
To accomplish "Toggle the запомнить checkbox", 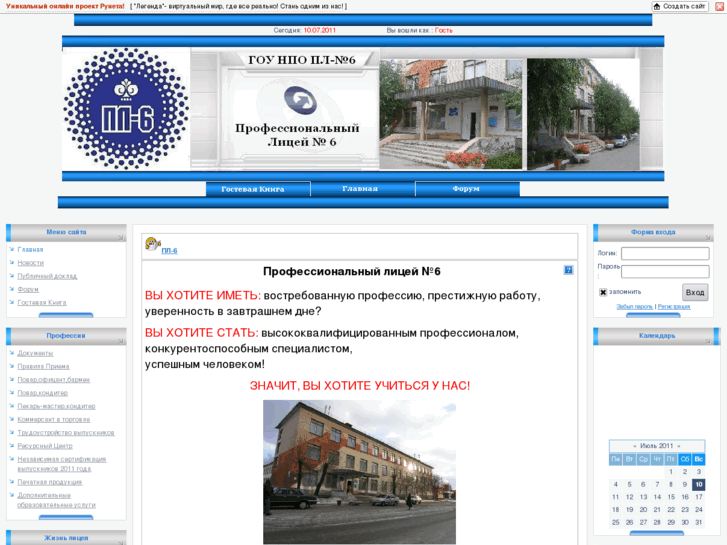I will [603, 292].
